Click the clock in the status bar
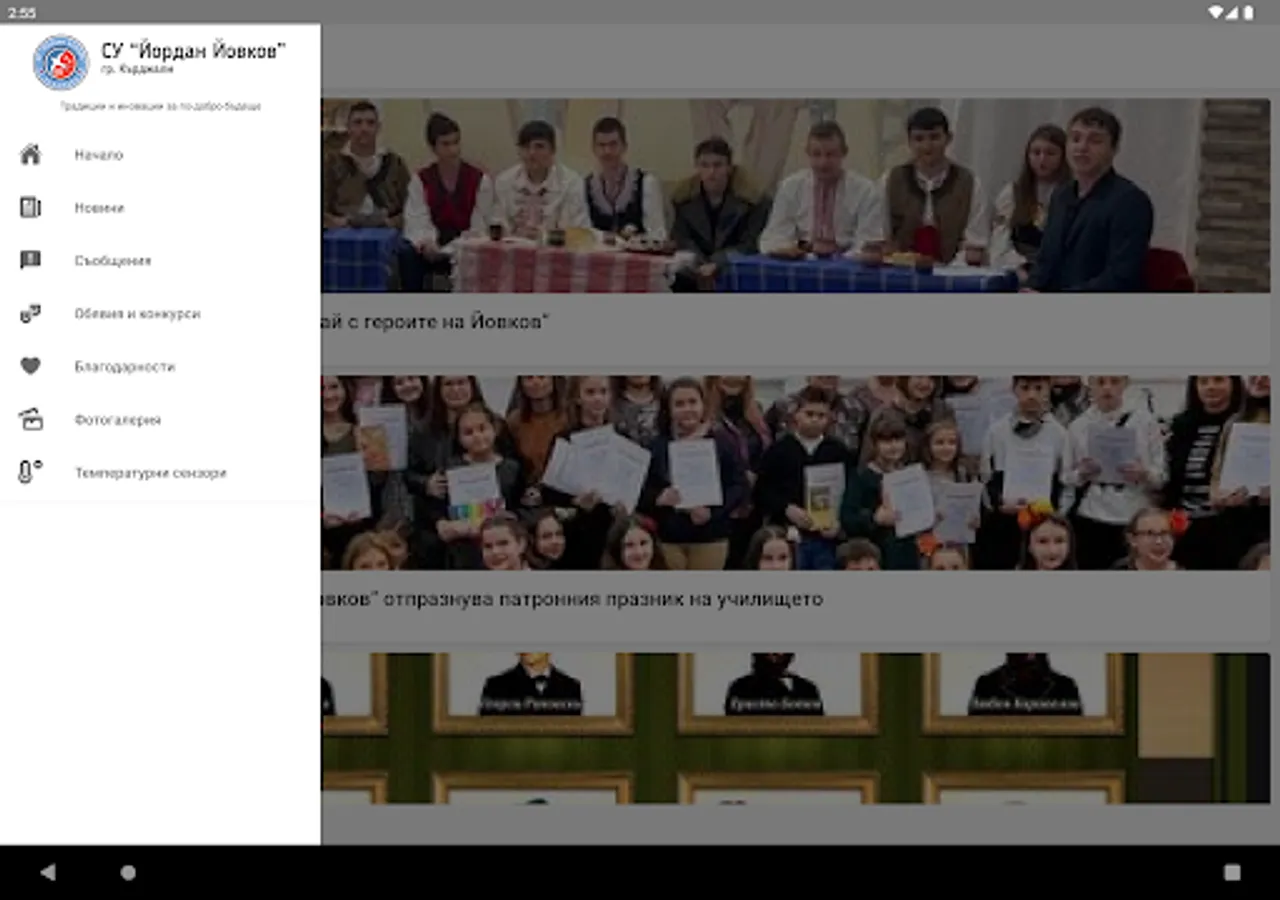Viewport: 1280px width, 900px height. coord(22,12)
